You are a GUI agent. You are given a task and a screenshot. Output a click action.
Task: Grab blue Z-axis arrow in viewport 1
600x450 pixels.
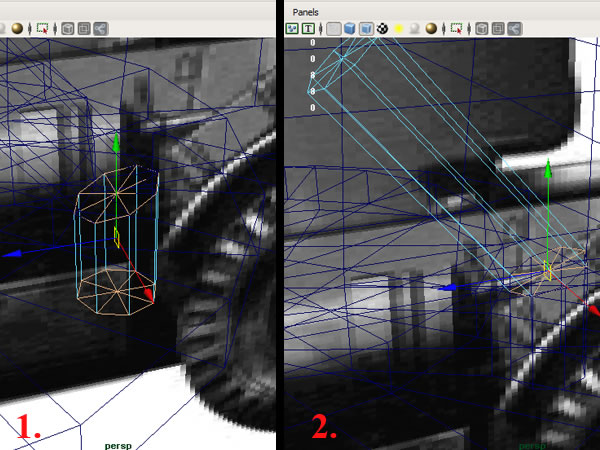(x=13, y=254)
